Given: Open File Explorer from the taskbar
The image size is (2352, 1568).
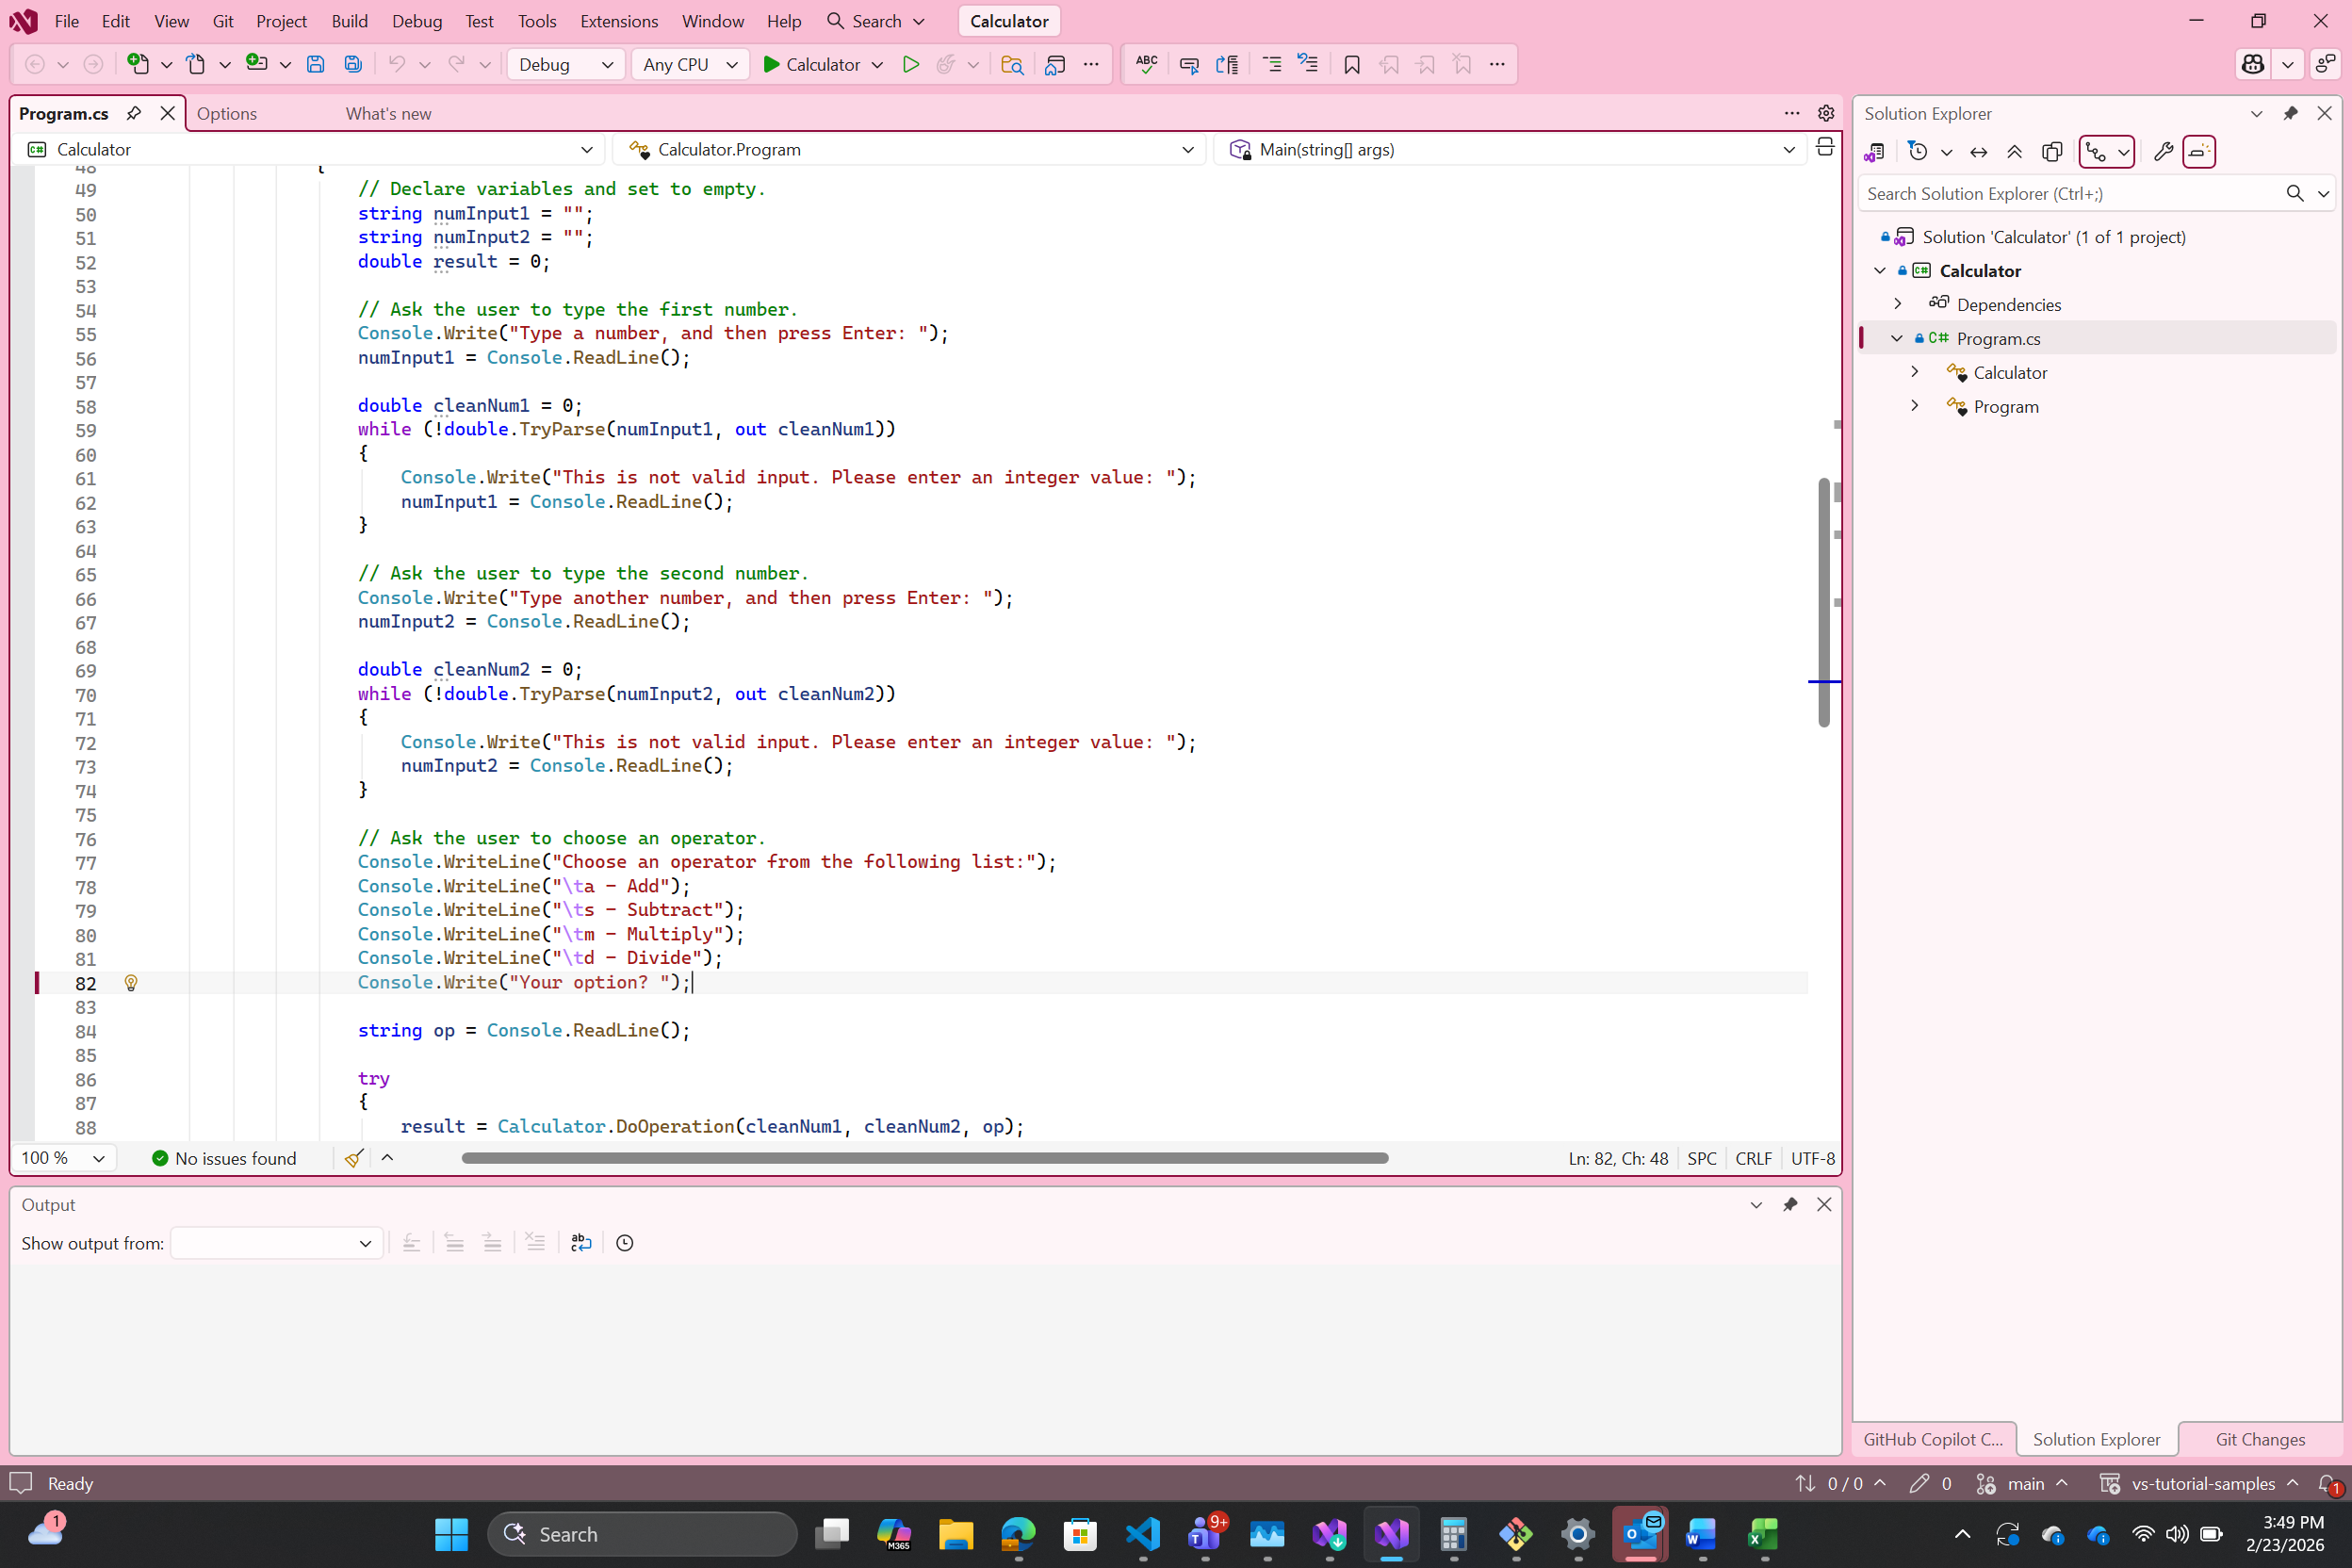Looking at the screenshot, I should coord(956,1534).
